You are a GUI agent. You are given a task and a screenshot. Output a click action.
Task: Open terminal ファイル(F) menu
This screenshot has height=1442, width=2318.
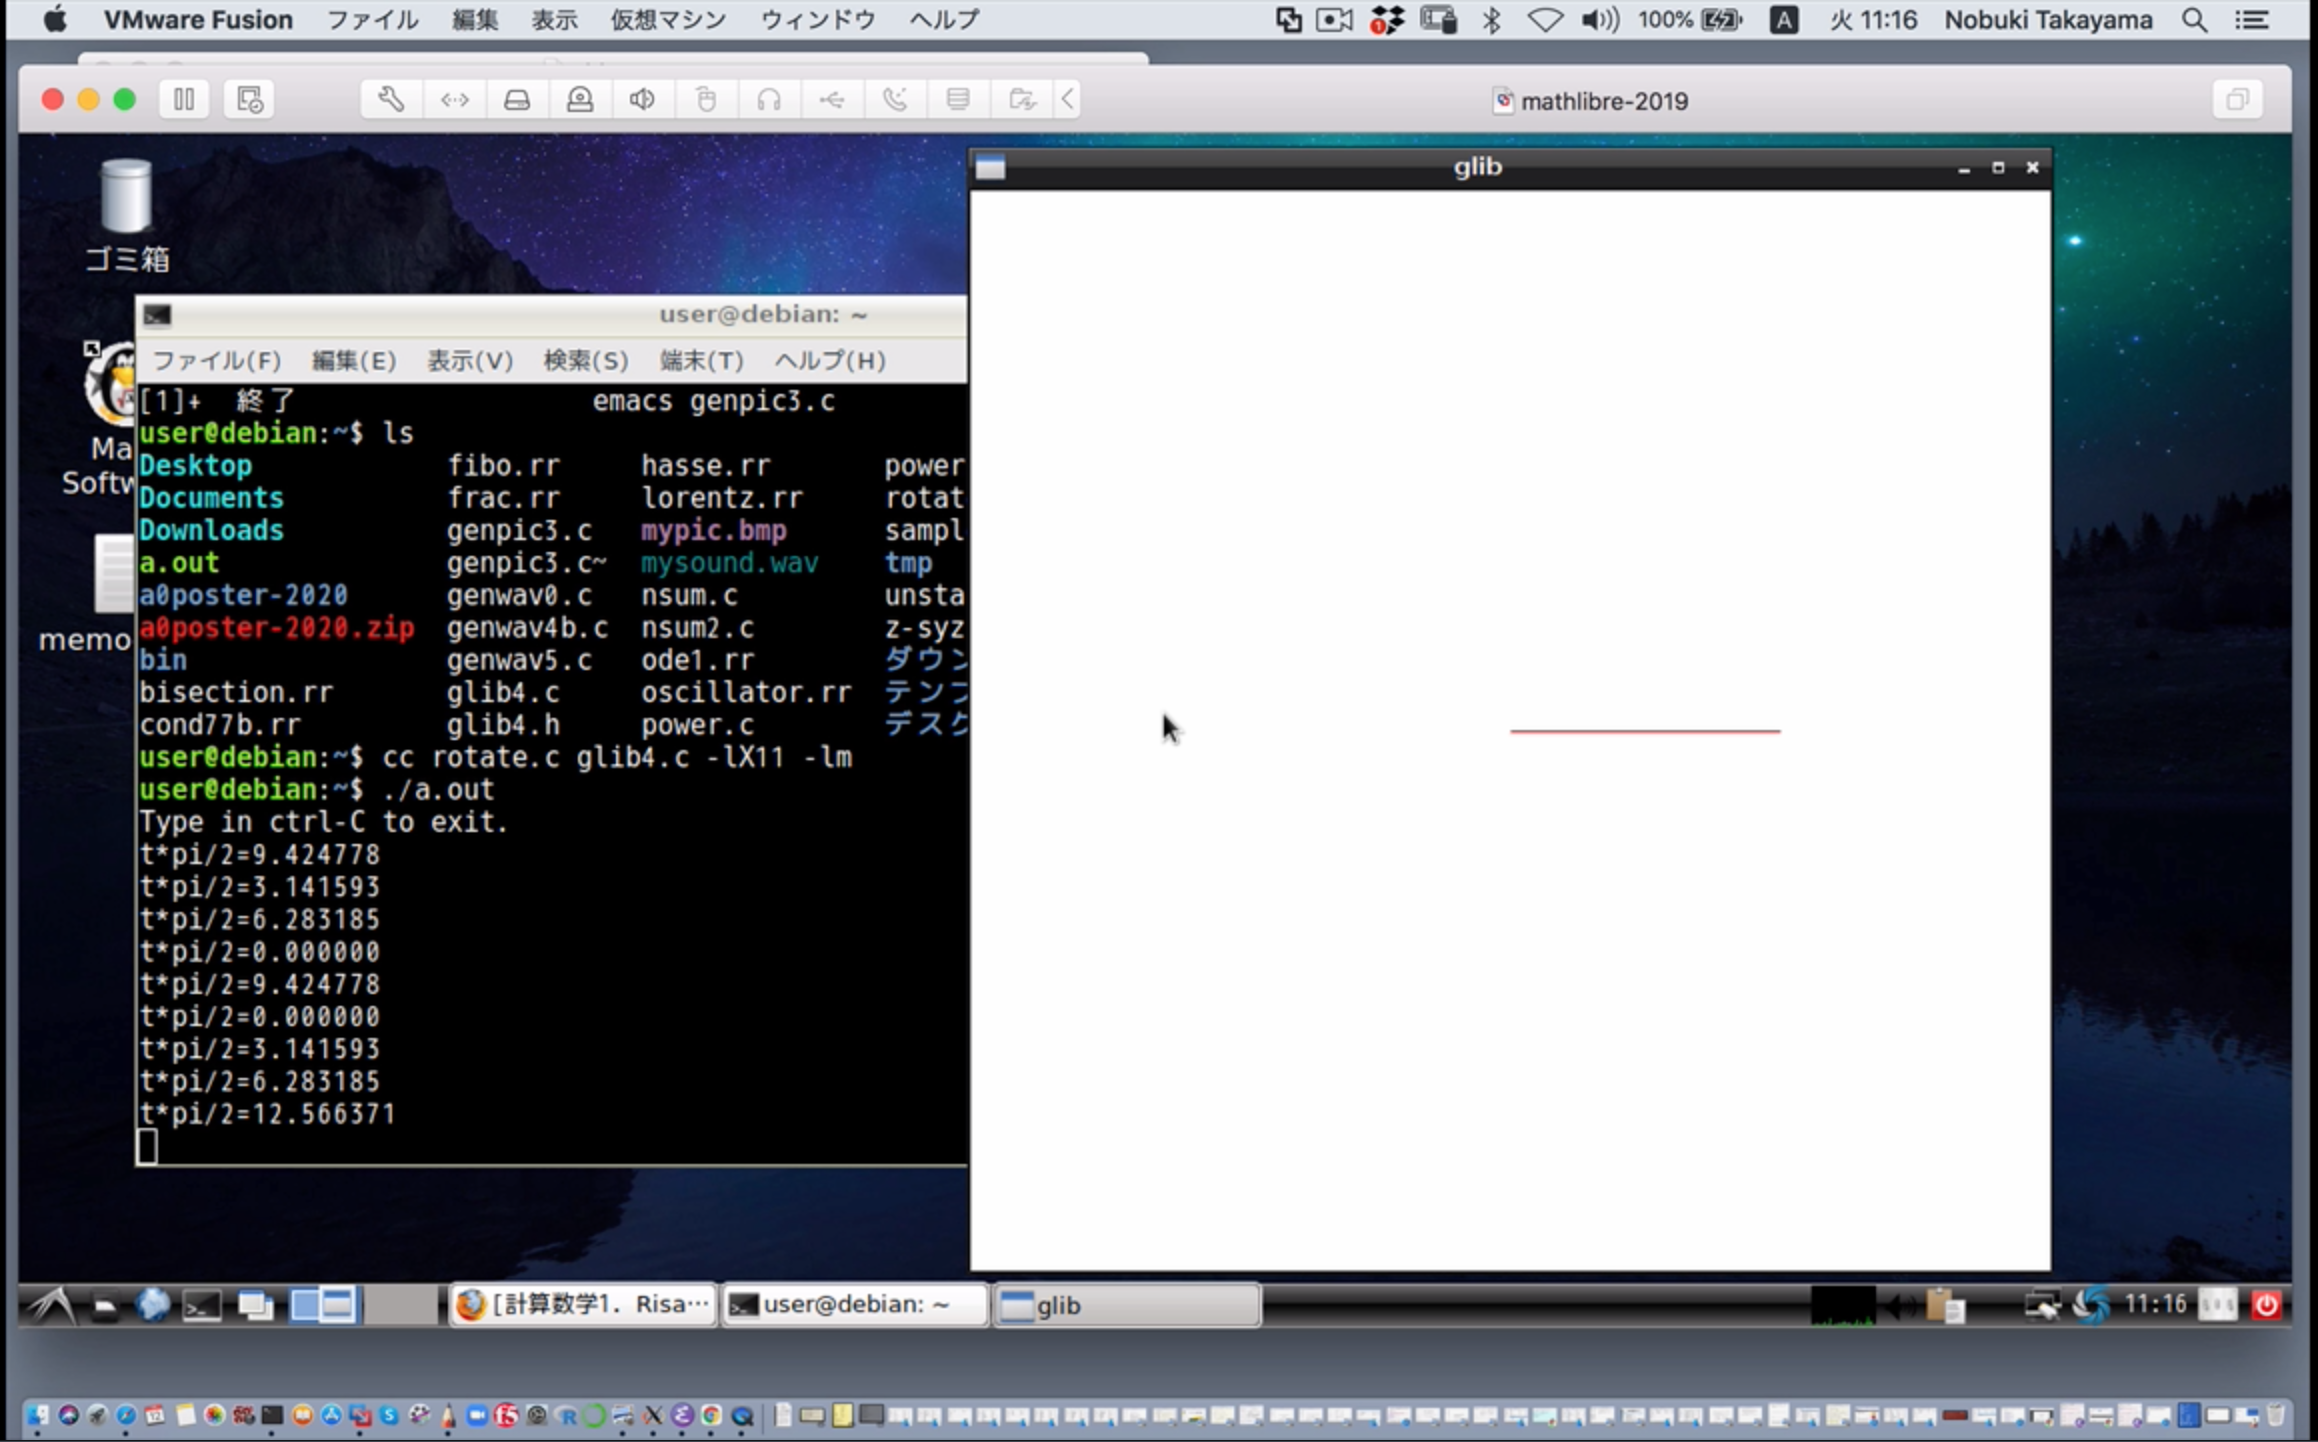click(216, 360)
